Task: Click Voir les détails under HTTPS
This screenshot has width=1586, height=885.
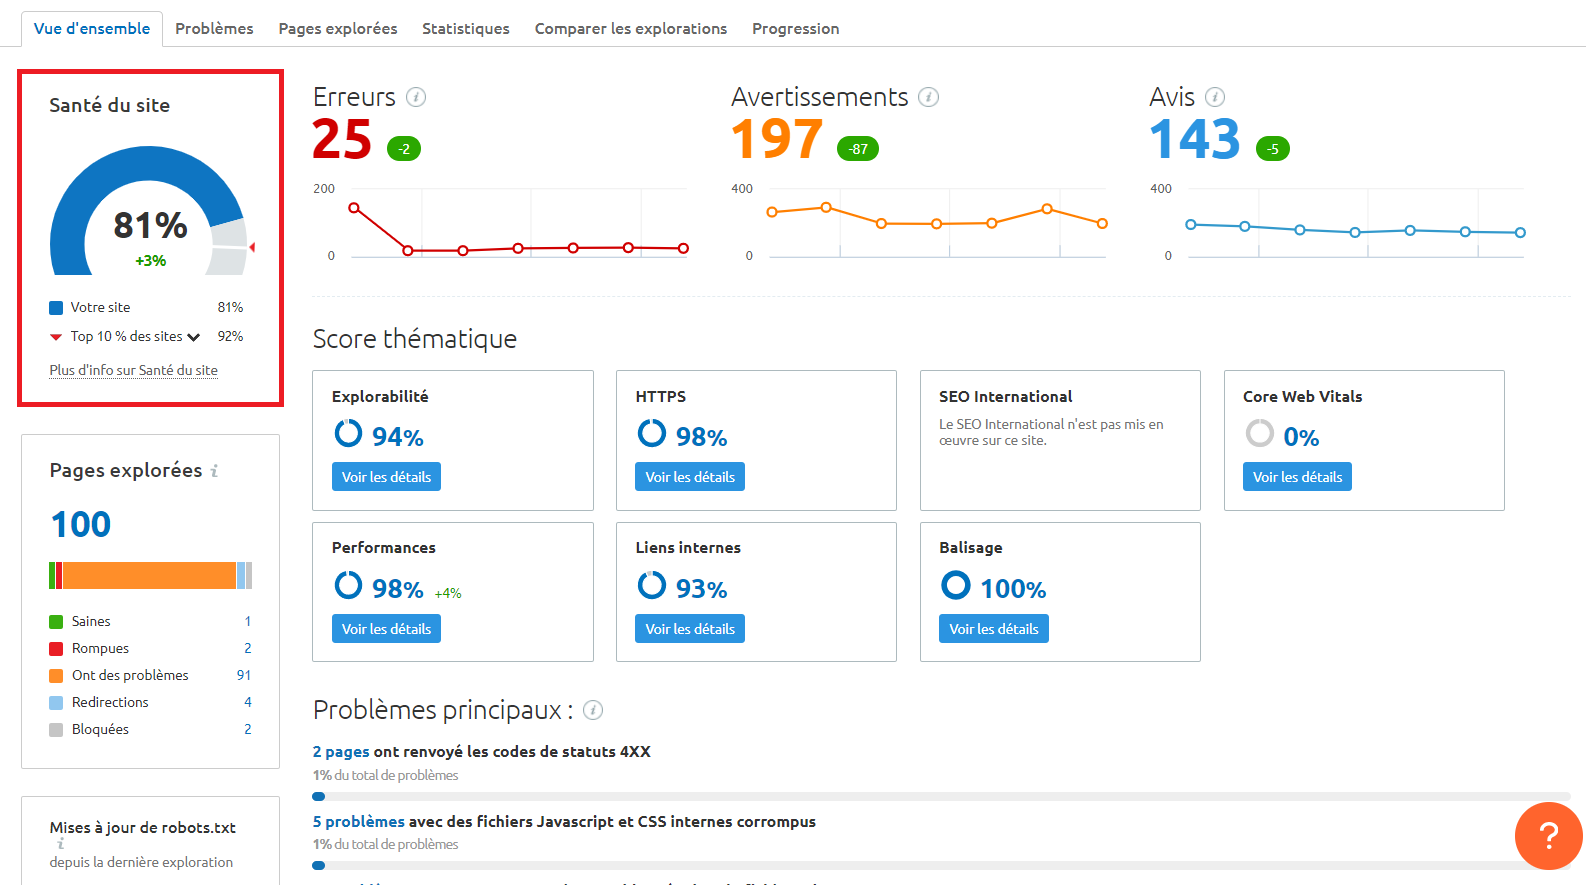Action: click(x=690, y=477)
